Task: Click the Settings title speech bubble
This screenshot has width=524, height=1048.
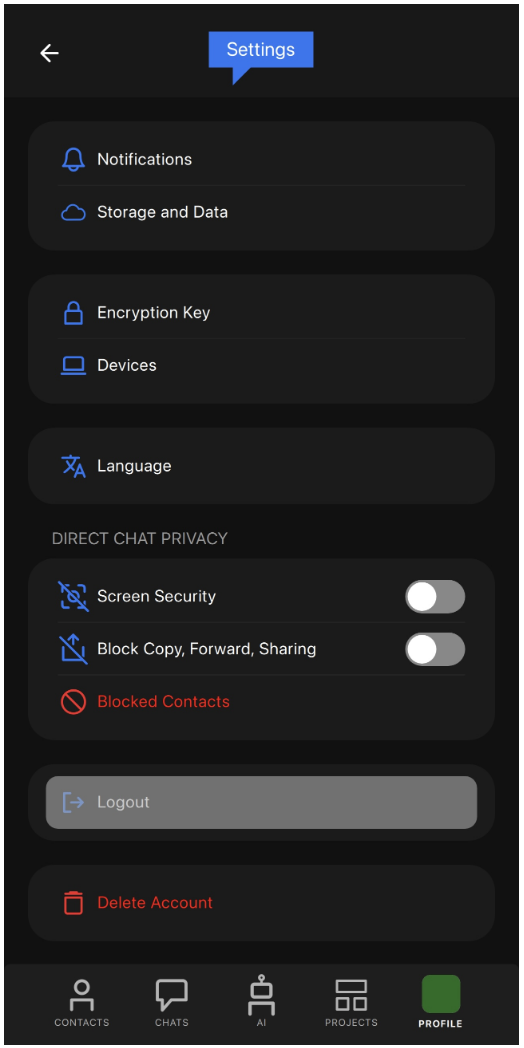Action: pos(261,55)
